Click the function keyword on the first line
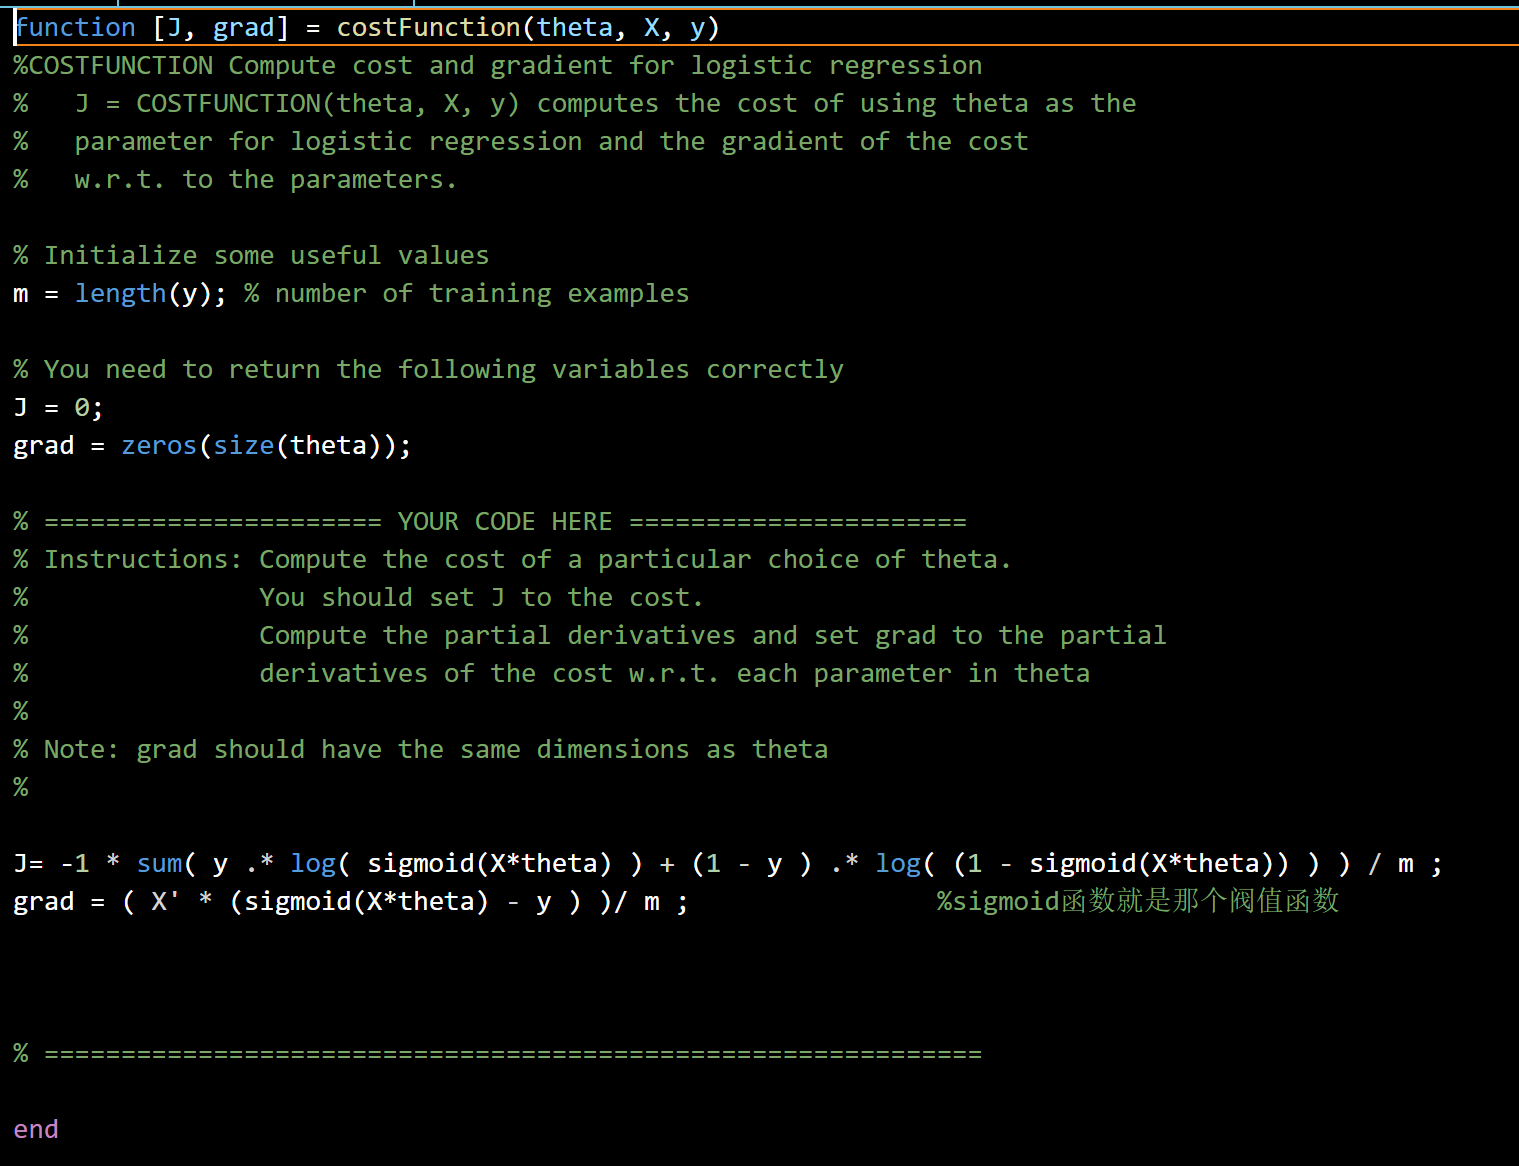The image size is (1519, 1166). [76, 28]
